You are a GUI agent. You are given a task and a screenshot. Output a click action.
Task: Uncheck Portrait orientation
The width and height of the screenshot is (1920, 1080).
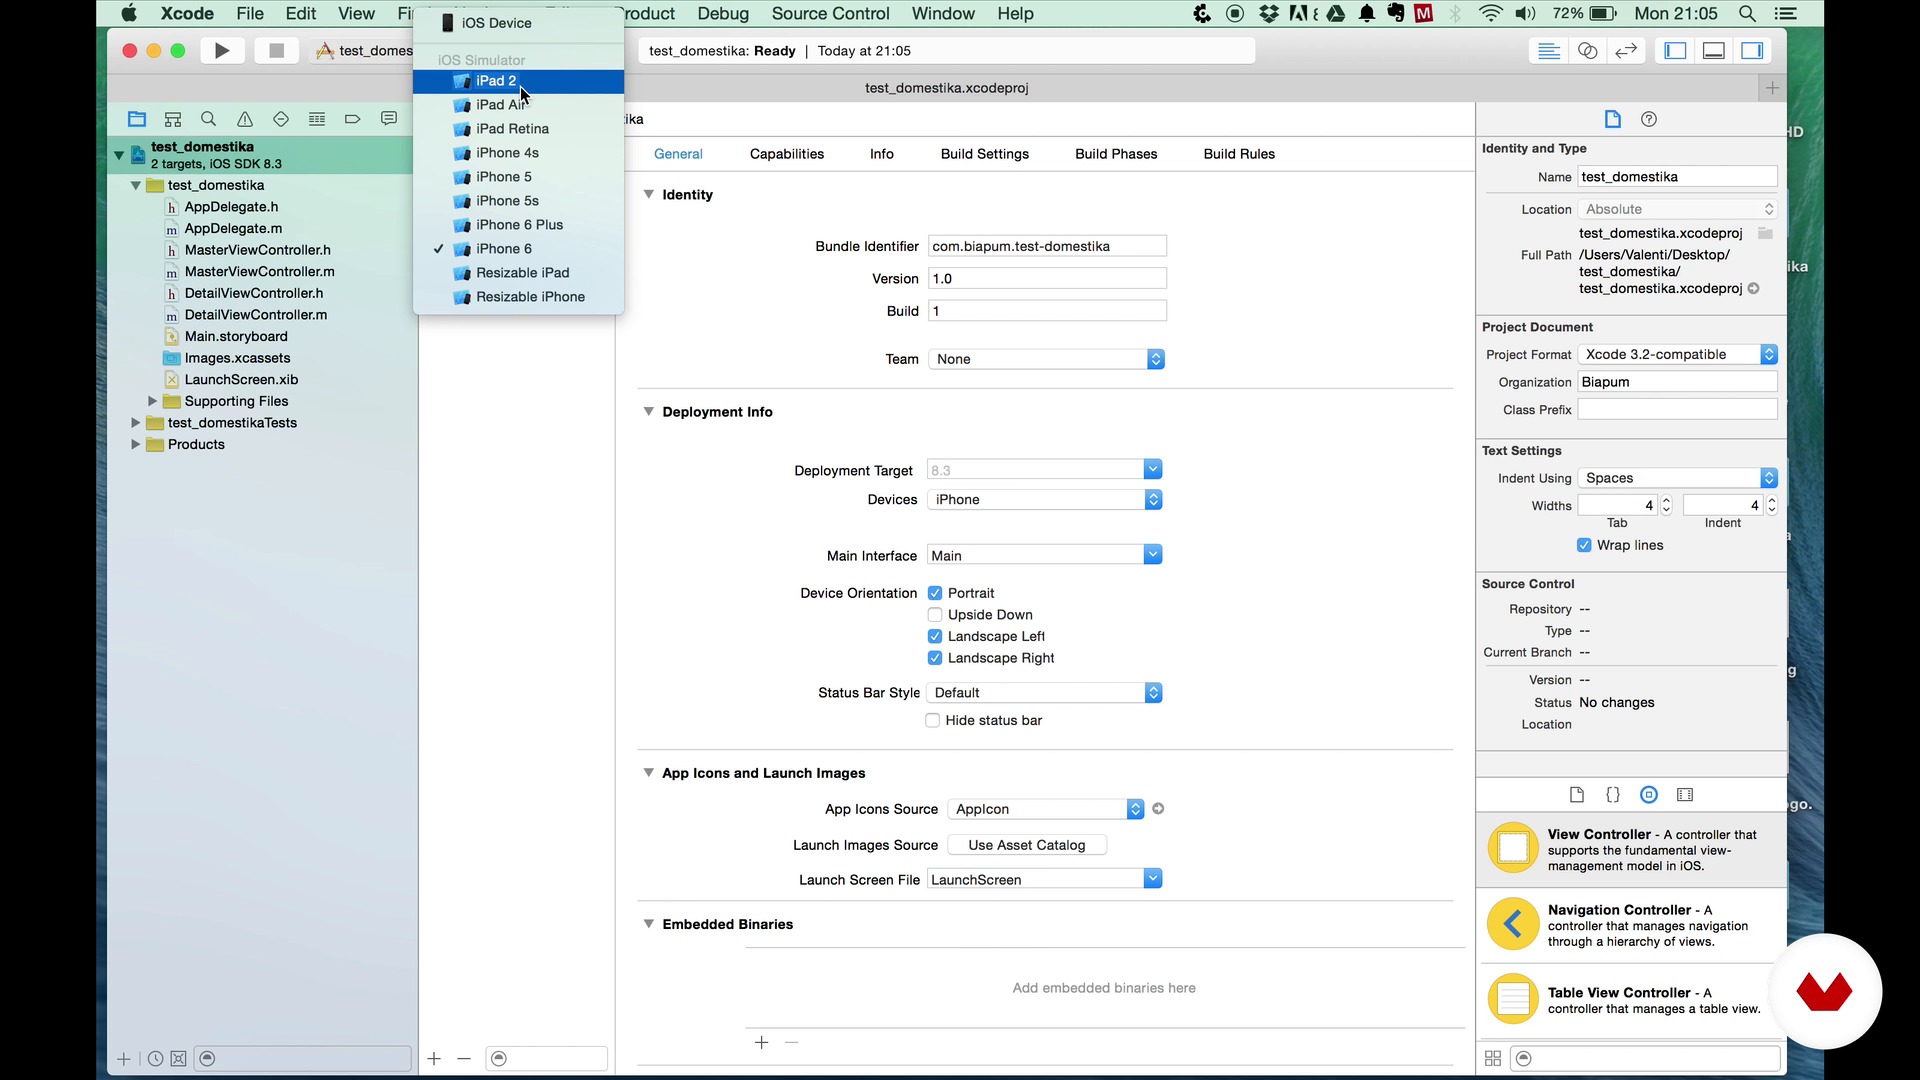pos(935,593)
